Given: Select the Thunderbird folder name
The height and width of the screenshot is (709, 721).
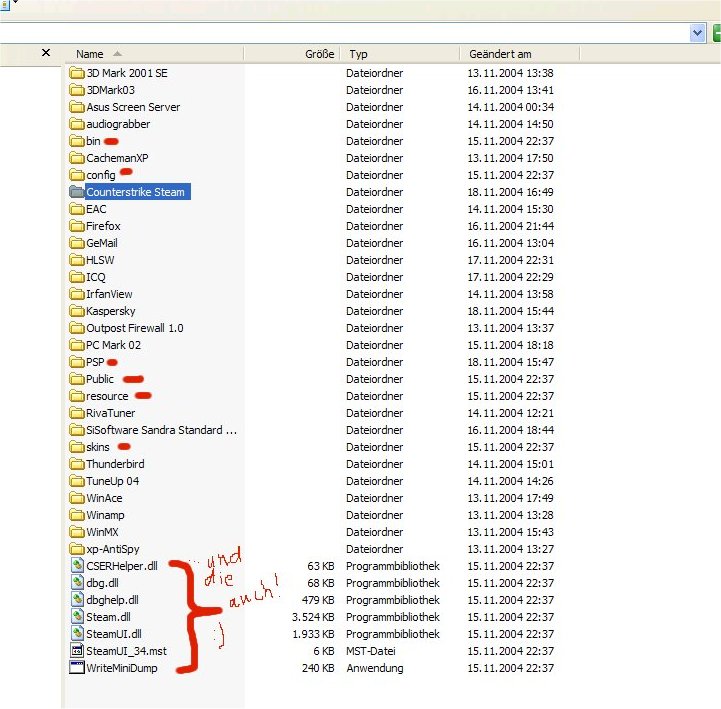Looking at the screenshot, I should click(115, 464).
